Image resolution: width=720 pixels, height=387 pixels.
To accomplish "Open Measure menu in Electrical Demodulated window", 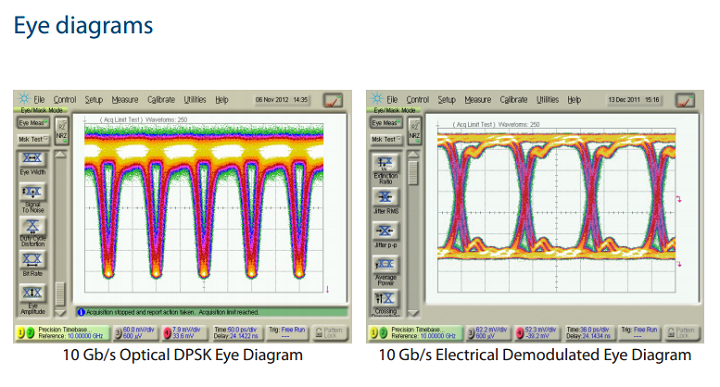I will coord(478,100).
